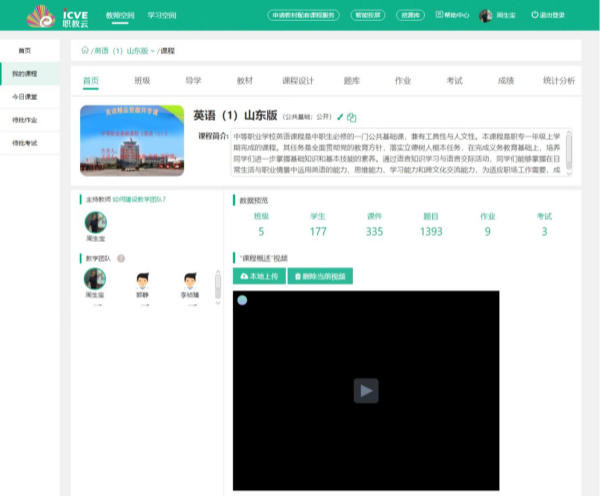Click the course cover thumbnail
Screen dimensions: 600x496
(x=132, y=140)
